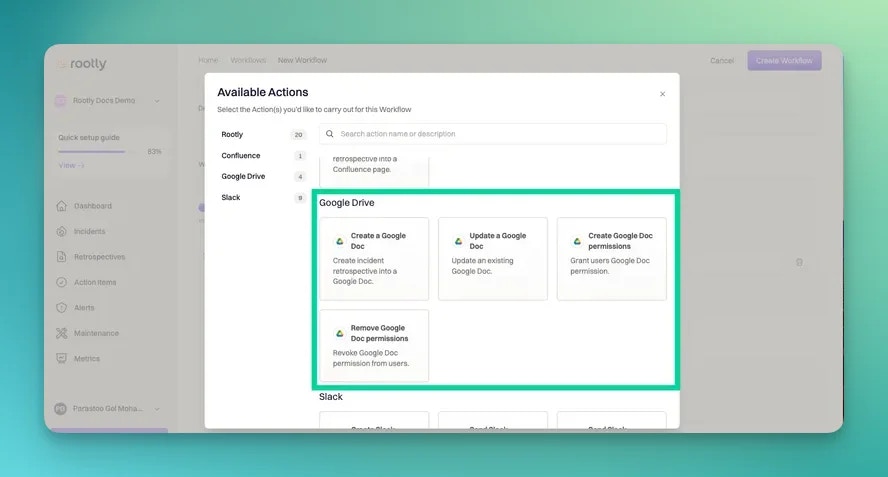The image size is (888, 477).
Task: Open Incidents in the sidebar
Action: [89, 231]
